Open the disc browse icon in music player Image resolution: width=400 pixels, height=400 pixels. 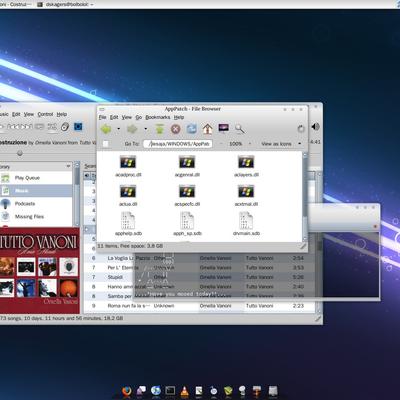click(x=65, y=127)
